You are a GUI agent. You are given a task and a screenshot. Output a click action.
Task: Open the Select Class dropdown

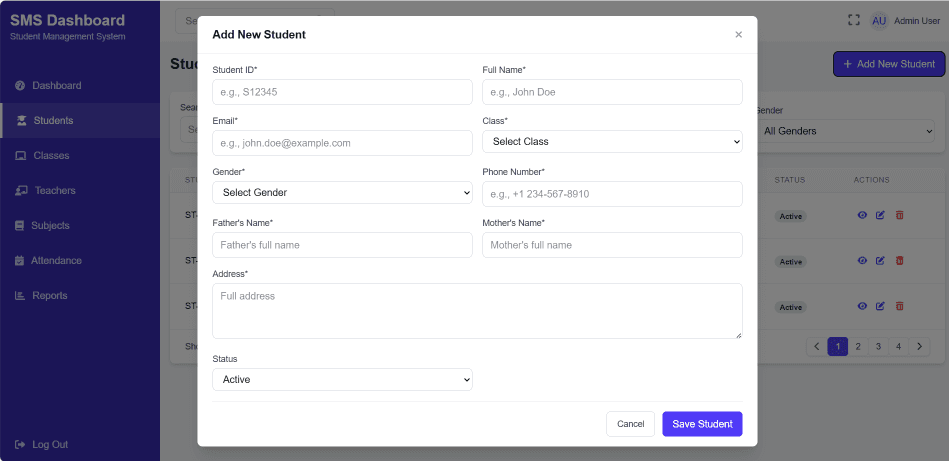[x=612, y=142]
